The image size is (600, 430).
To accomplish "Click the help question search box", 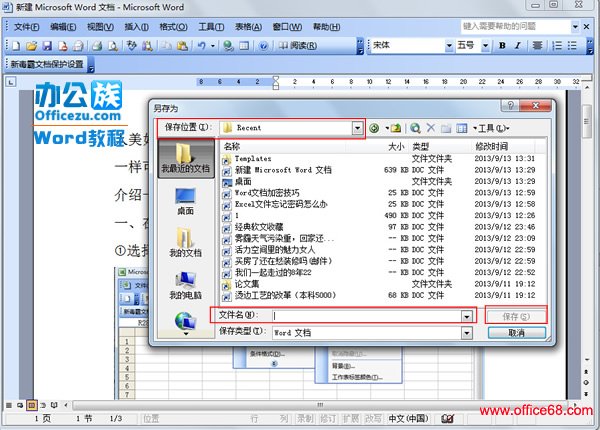I will pyautogui.click(x=515, y=26).
